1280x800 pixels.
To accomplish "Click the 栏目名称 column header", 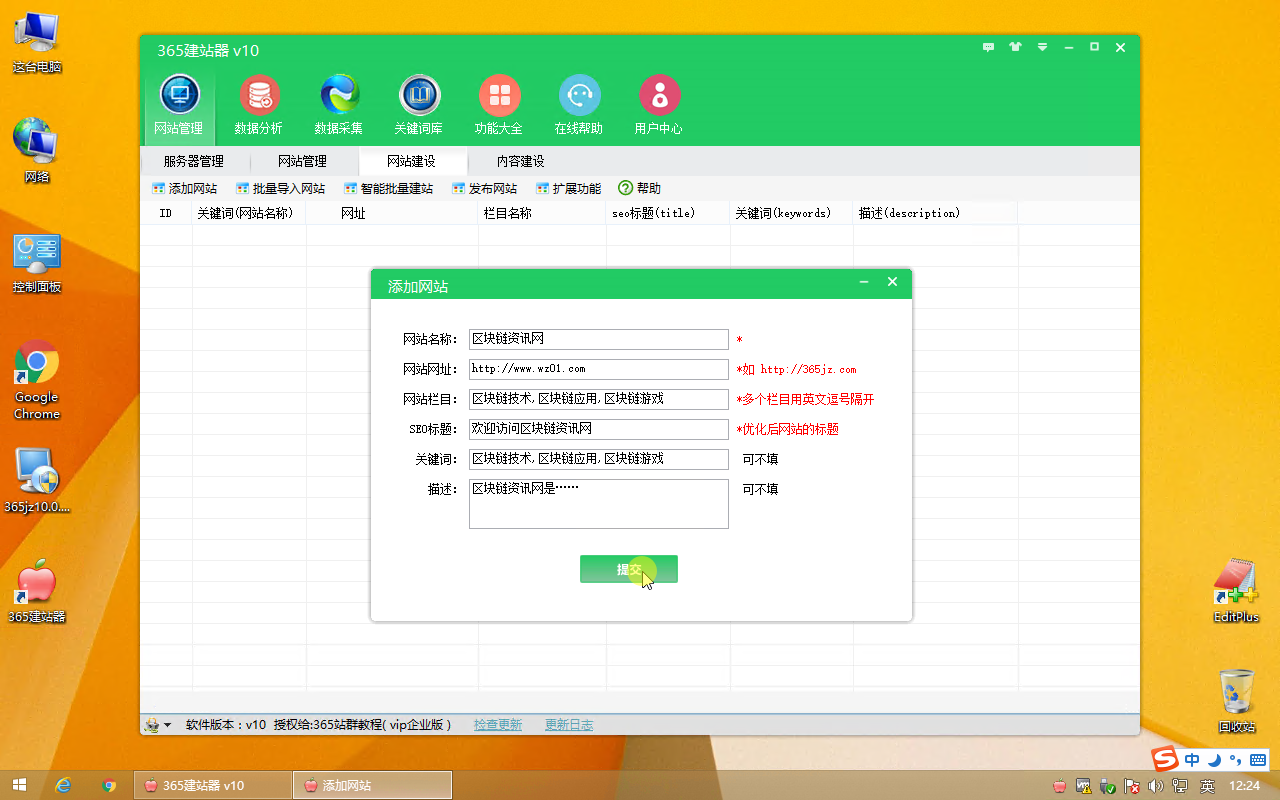I will point(543,213).
